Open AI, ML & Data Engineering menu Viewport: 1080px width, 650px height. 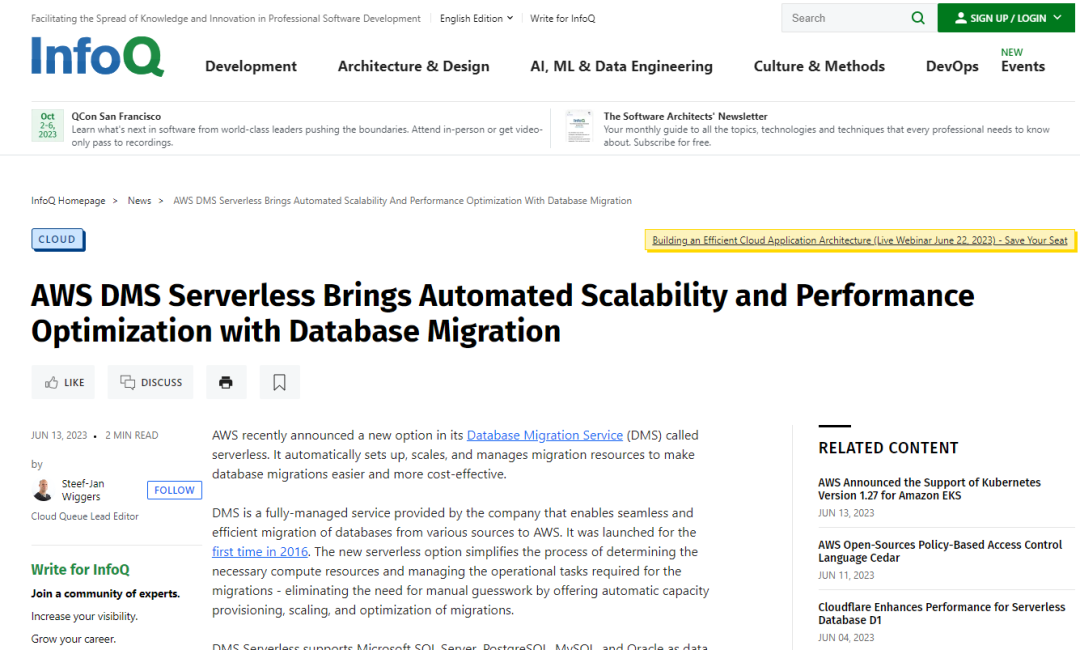pos(621,66)
